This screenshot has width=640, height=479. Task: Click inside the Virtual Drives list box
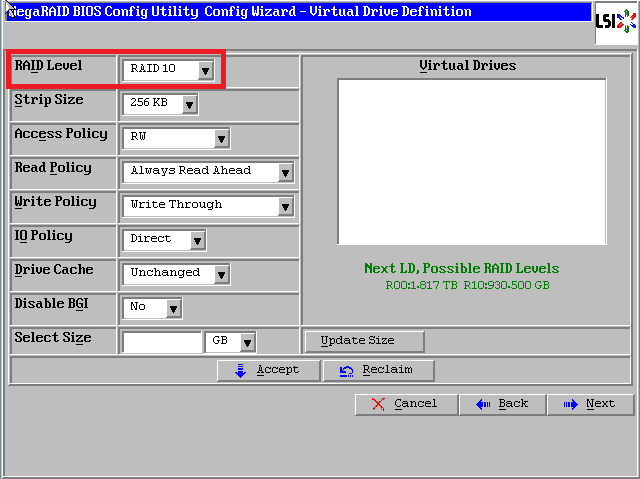[471, 161]
